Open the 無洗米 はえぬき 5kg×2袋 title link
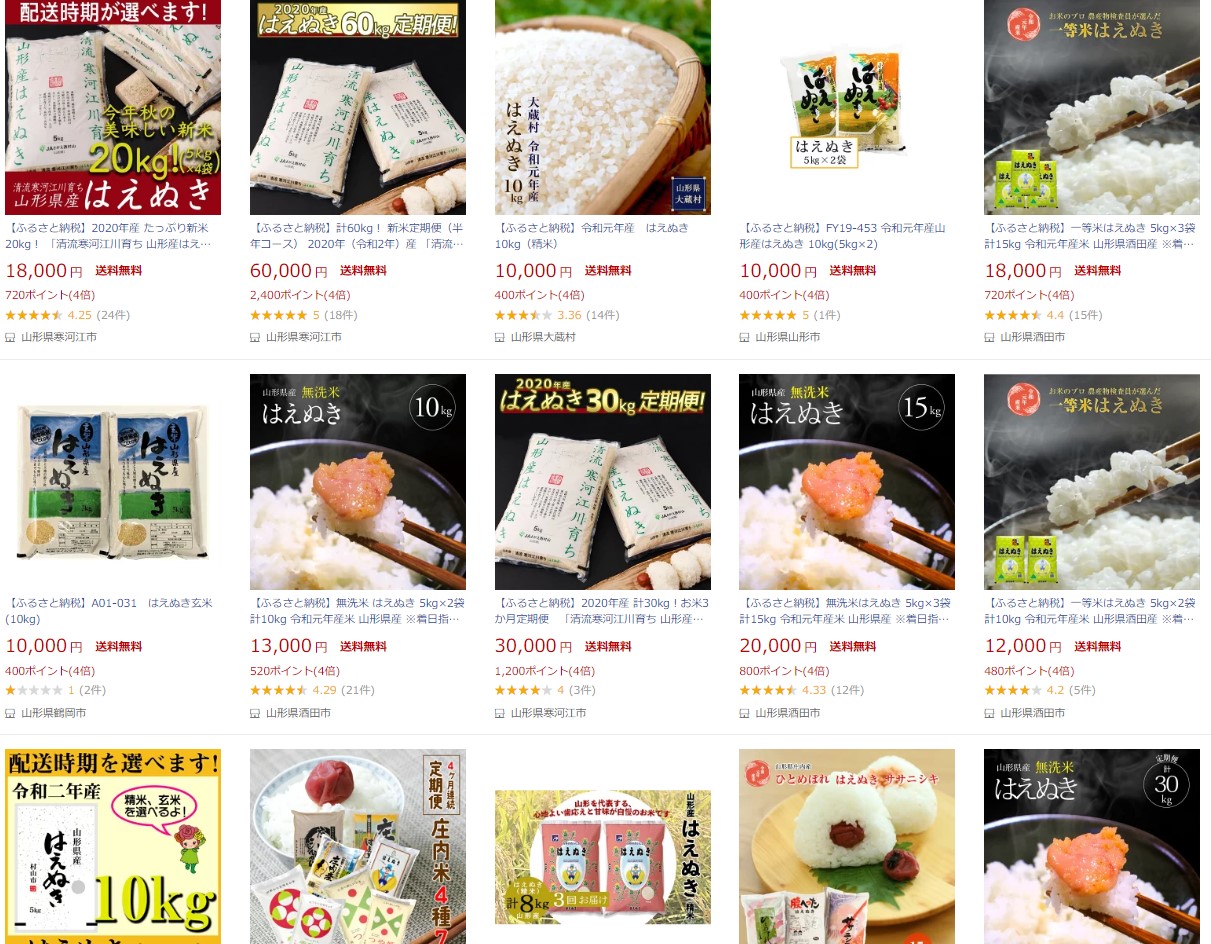 pyautogui.click(x=357, y=611)
